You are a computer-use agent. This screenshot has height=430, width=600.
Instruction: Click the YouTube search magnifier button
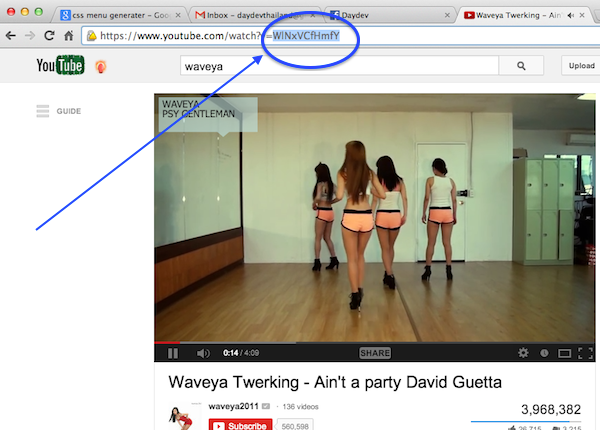click(x=521, y=66)
